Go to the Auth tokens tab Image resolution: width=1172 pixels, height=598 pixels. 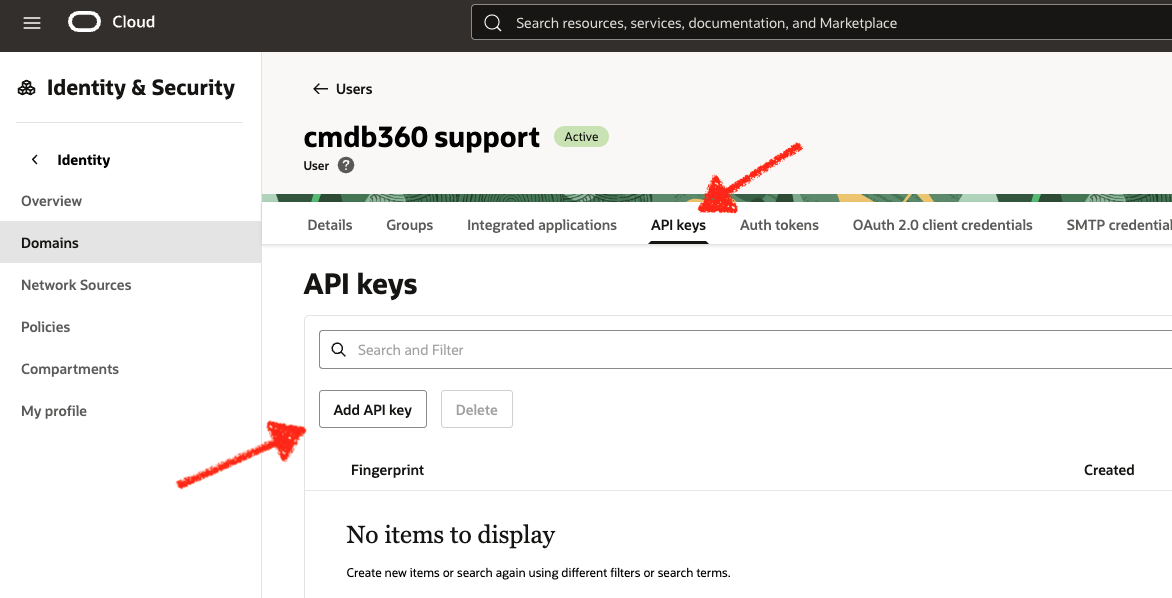click(779, 225)
